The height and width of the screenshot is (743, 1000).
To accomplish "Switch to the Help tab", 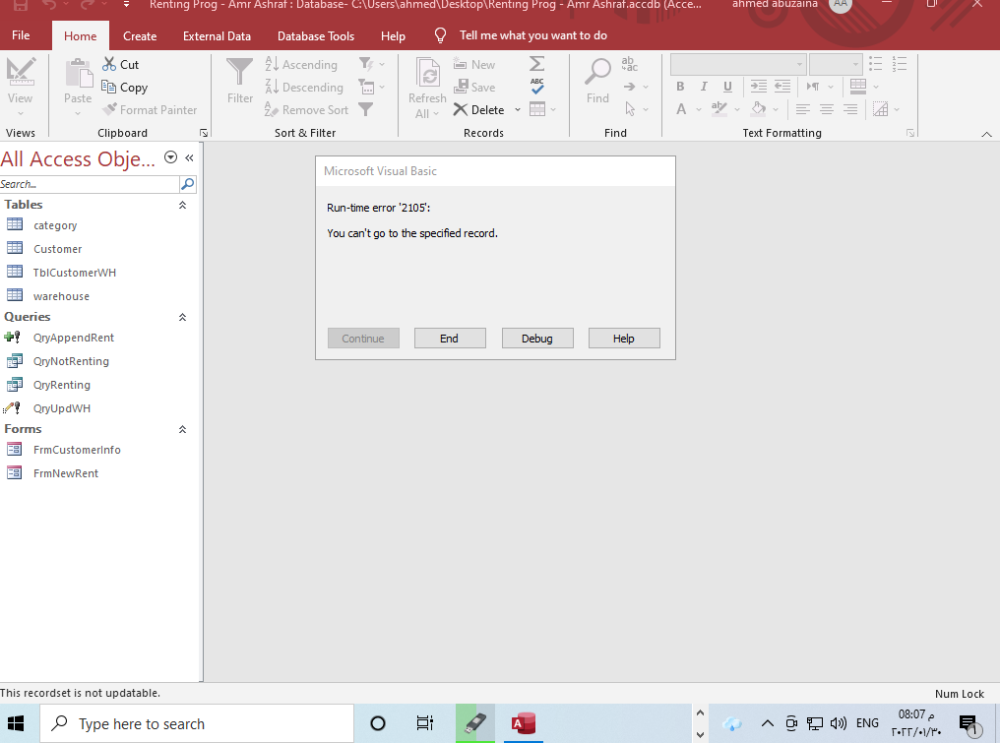I will 393,36.
